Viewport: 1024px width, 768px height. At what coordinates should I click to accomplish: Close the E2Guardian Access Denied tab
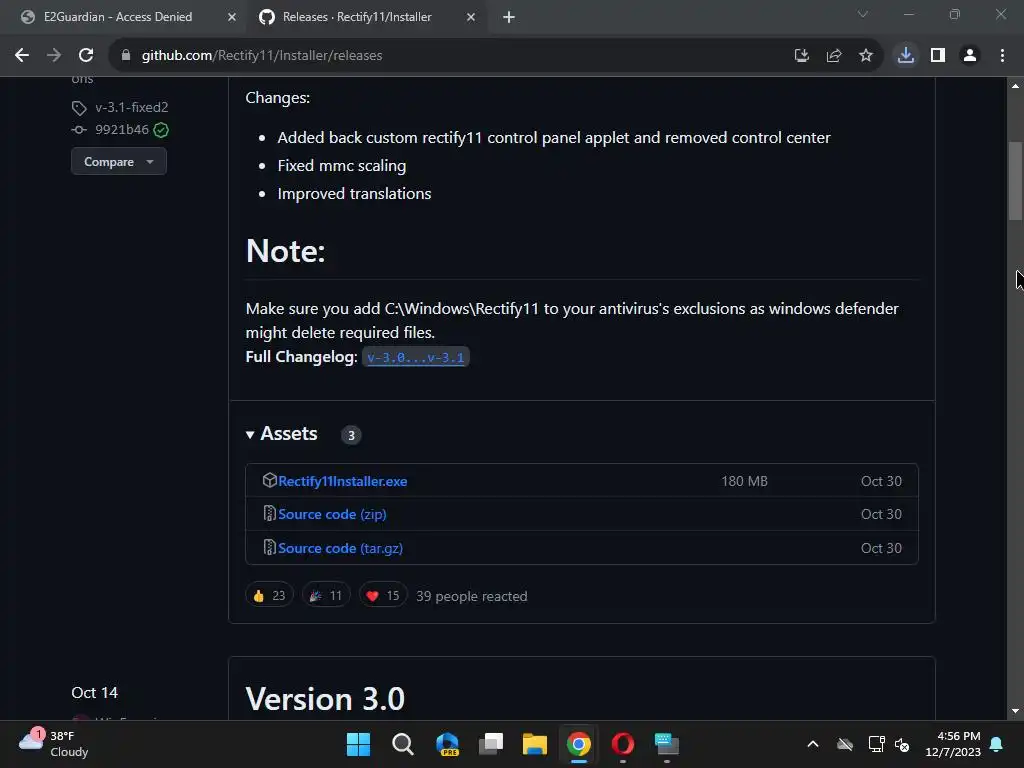pyautogui.click(x=231, y=18)
